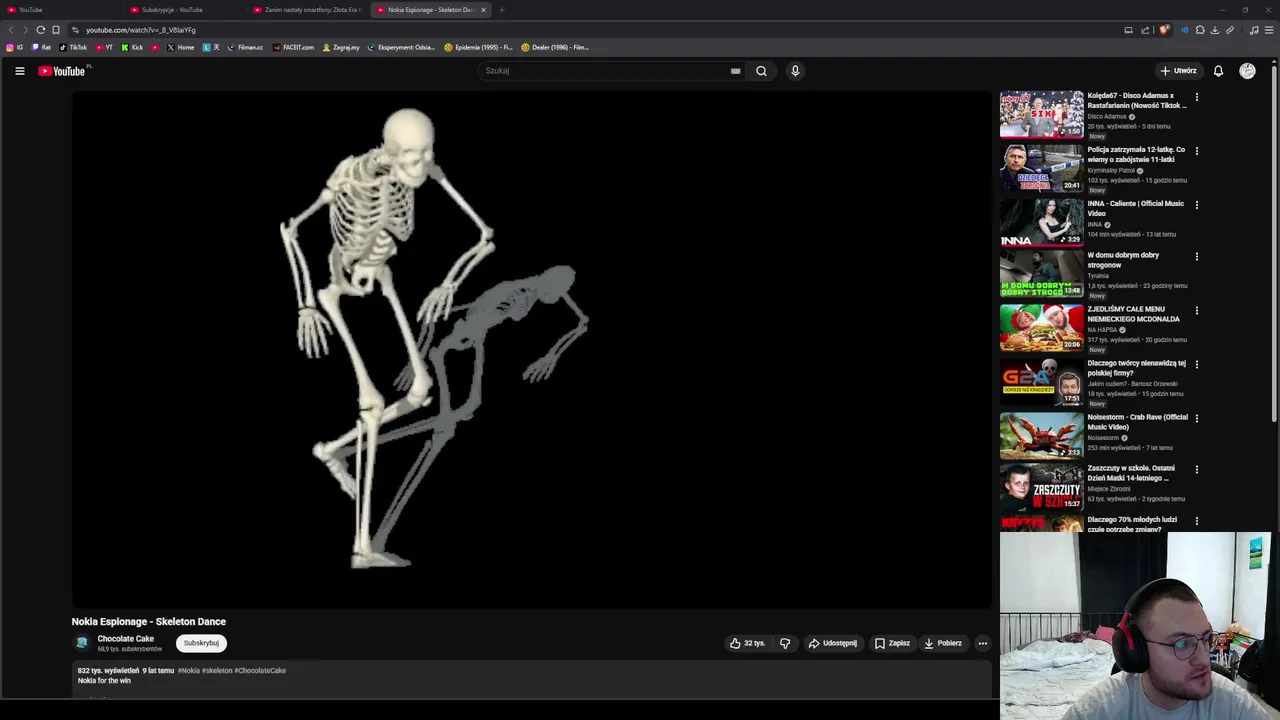Like the video with 32 tys. thumbs up
The image size is (1280, 720).
(x=747, y=643)
